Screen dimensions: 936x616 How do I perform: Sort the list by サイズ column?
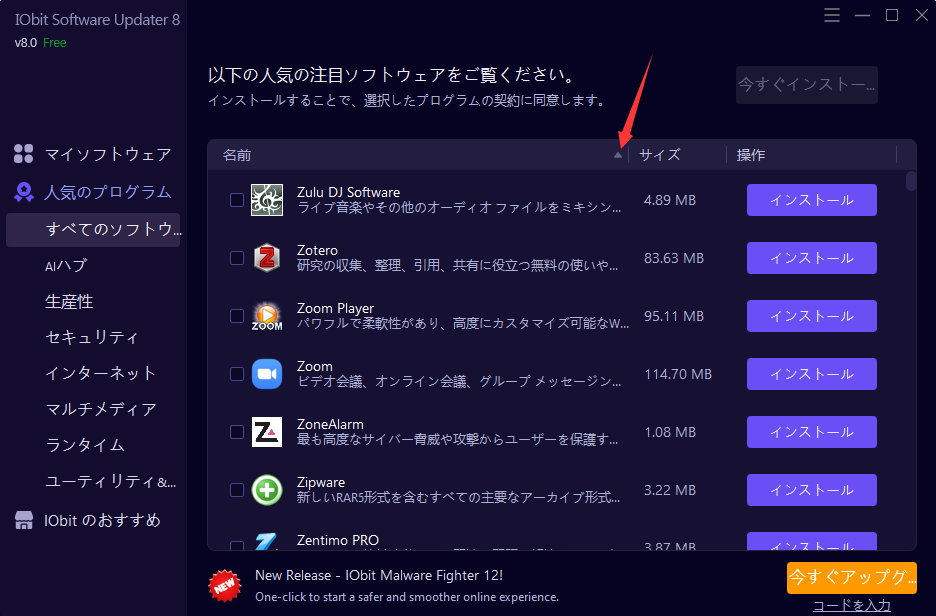pyautogui.click(x=660, y=155)
